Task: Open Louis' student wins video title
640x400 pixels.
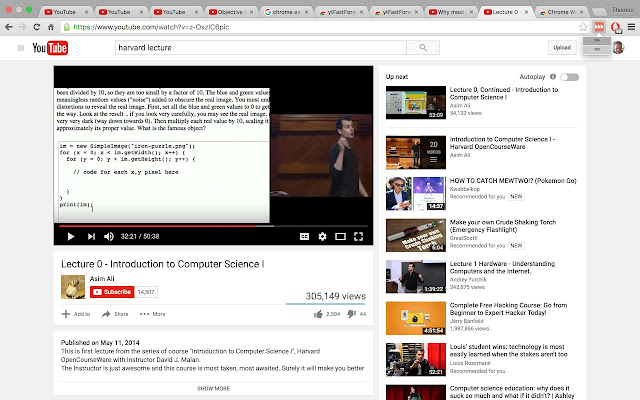Action: click(x=508, y=350)
